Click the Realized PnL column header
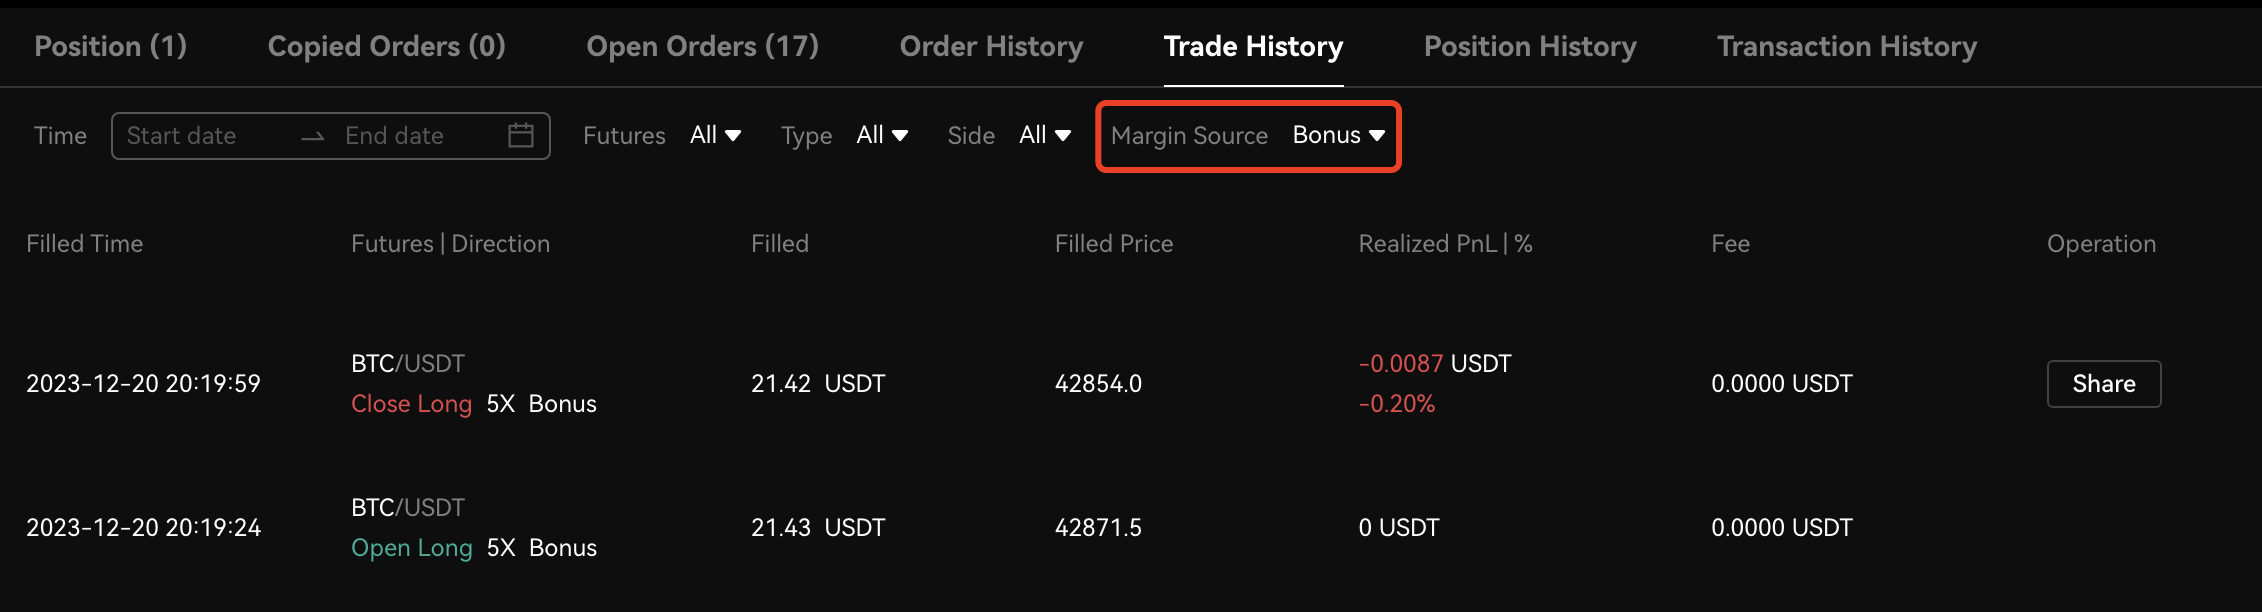 click(1444, 243)
